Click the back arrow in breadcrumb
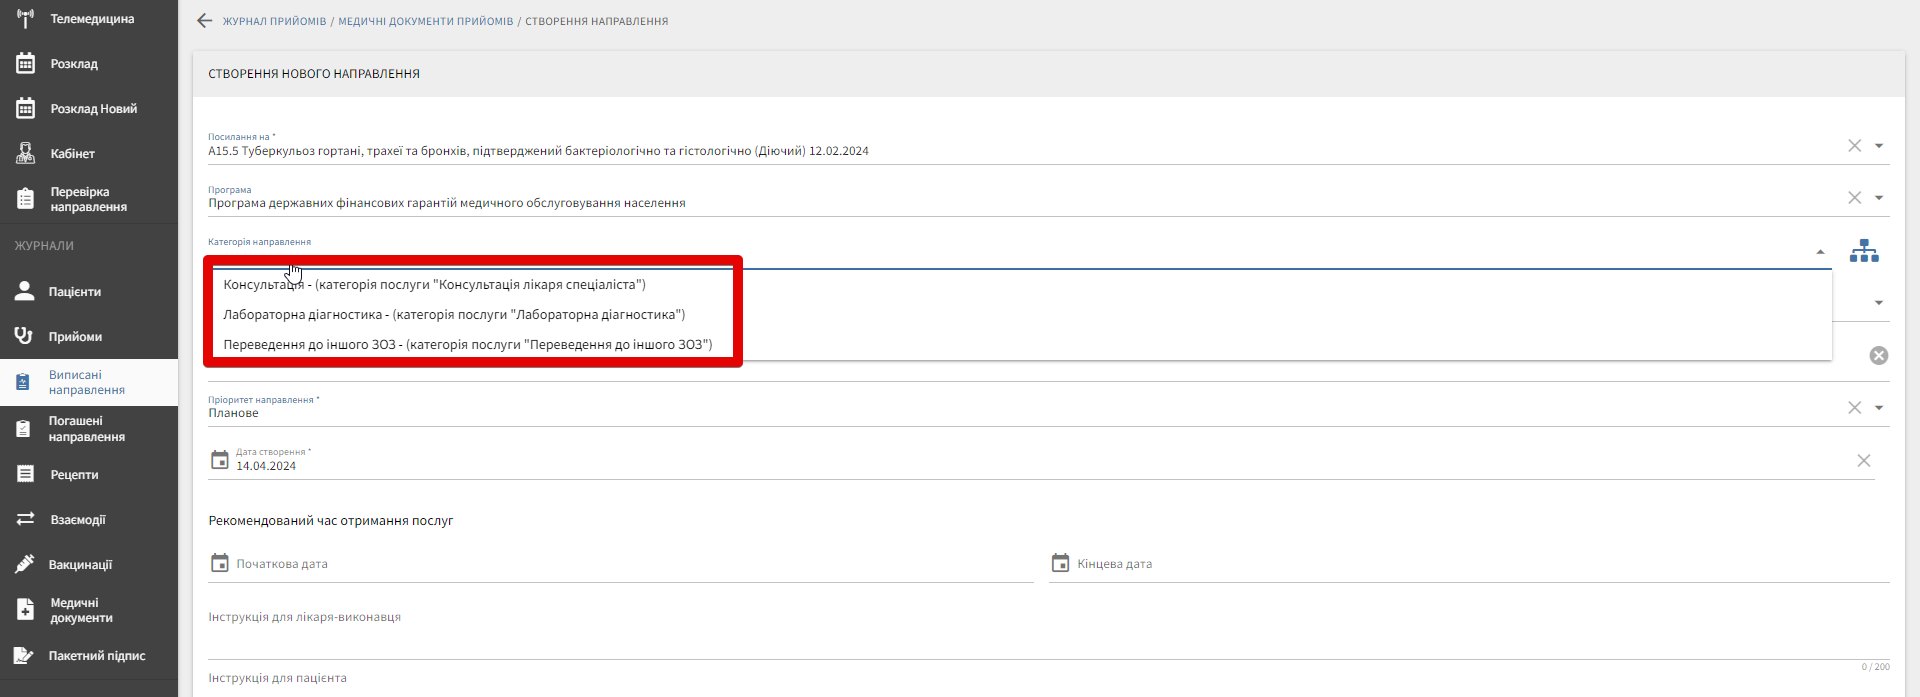Screen dimensions: 1920x697 click(205, 21)
